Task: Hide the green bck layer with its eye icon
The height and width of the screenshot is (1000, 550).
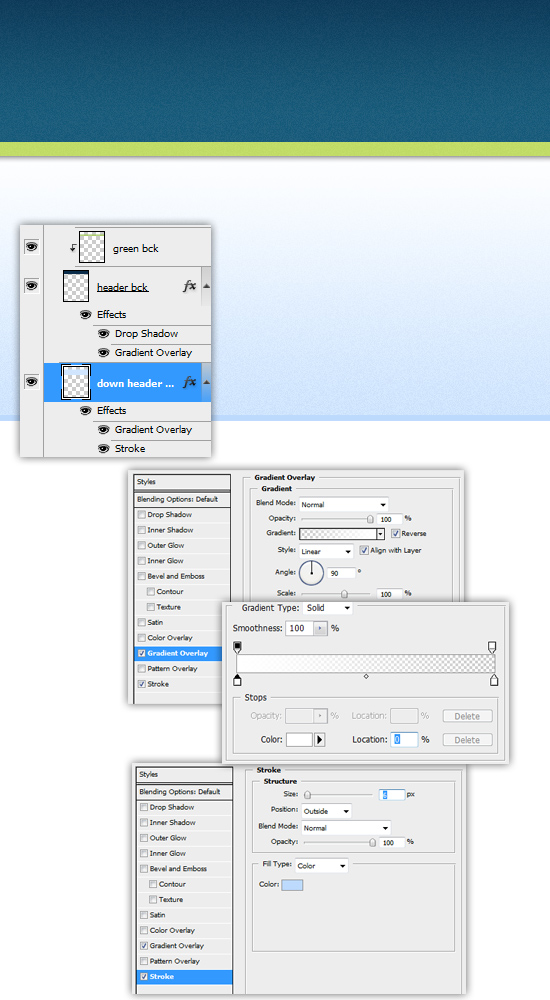Action: pyautogui.click(x=32, y=247)
